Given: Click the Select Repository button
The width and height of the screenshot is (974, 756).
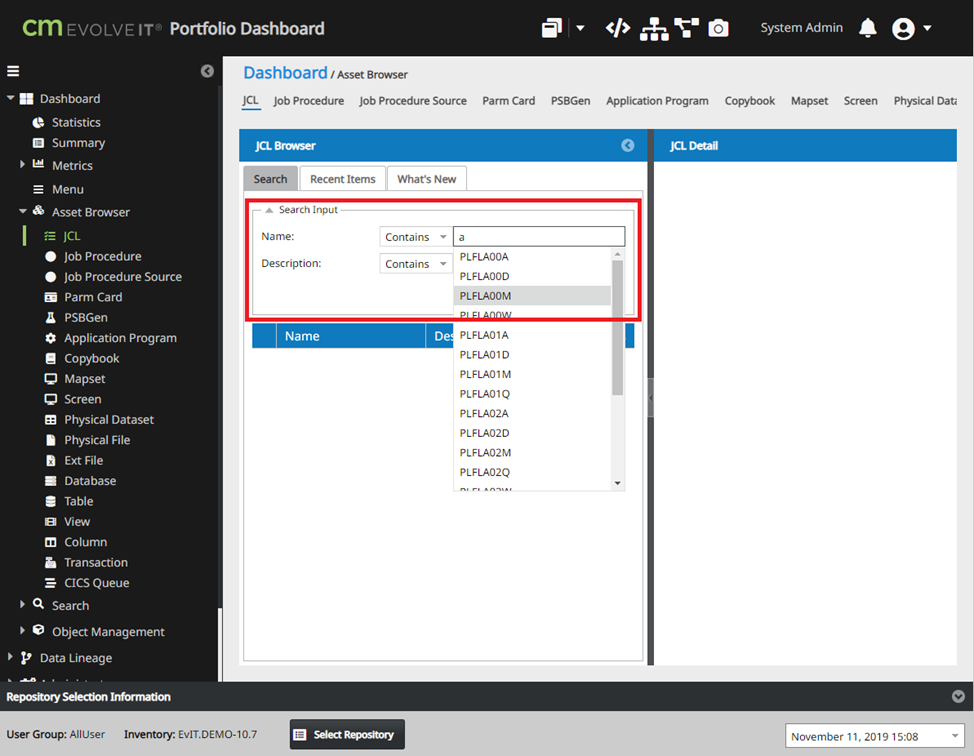Looking at the screenshot, I should pyautogui.click(x=347, y=734).
